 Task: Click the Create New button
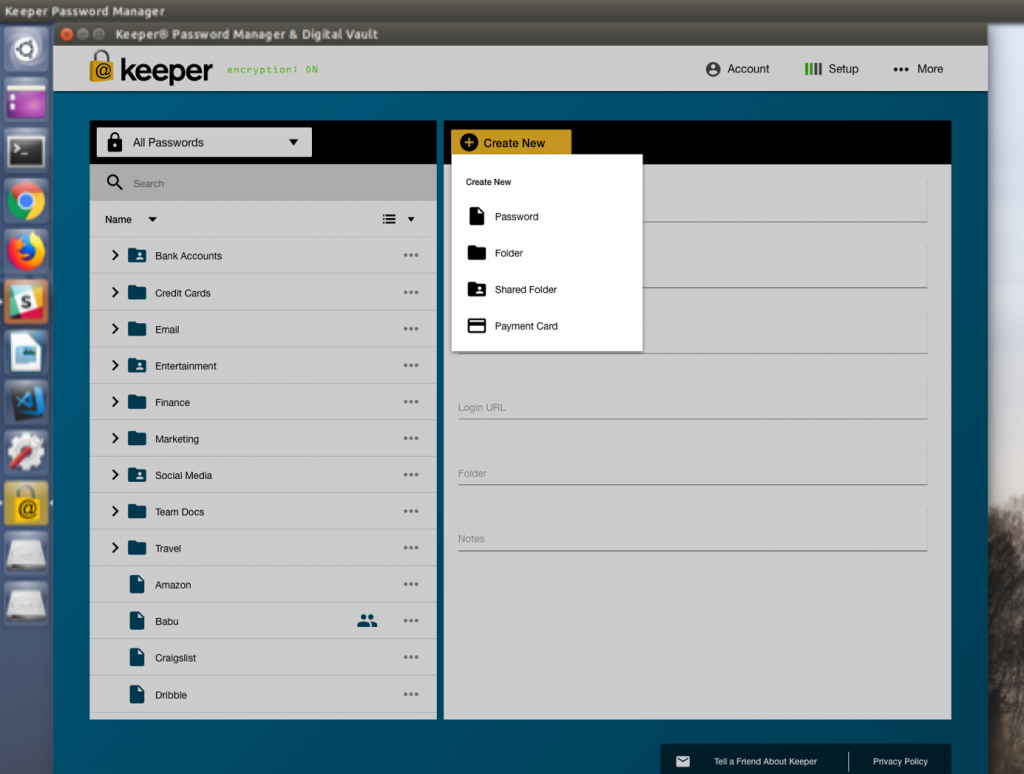(x=510, y=142)
